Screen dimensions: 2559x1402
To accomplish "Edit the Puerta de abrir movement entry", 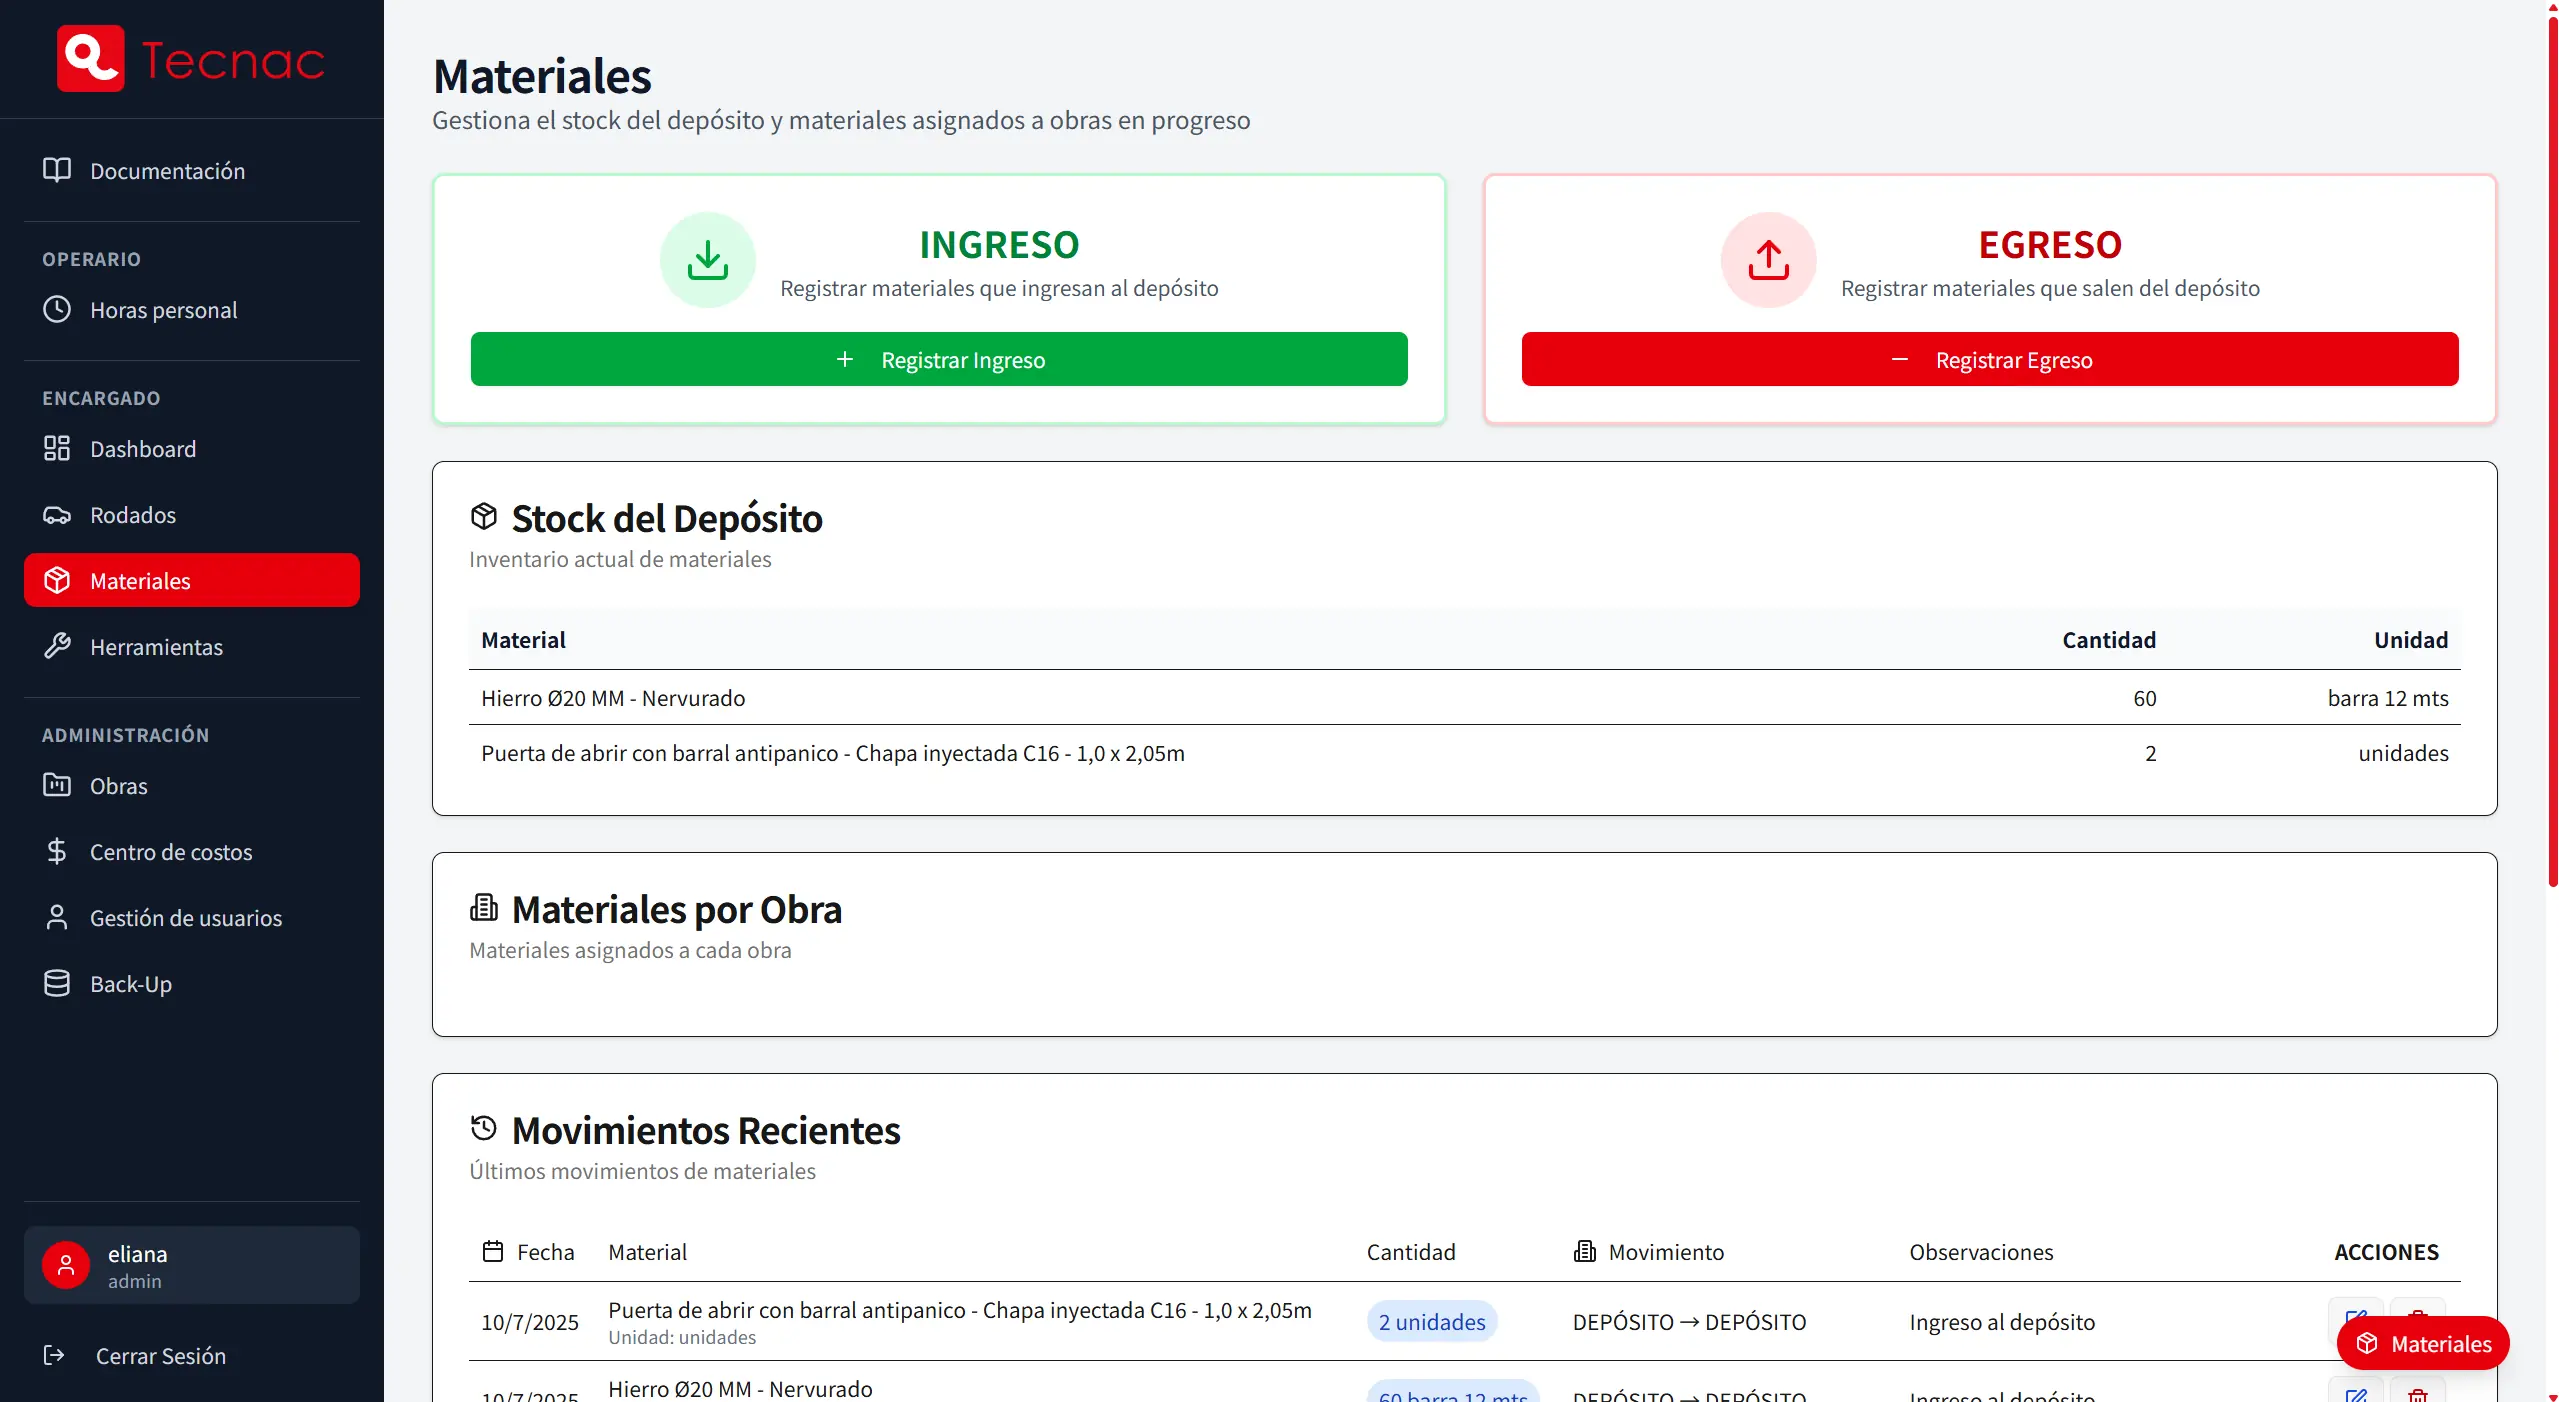I will [x=2355, y=1318].
